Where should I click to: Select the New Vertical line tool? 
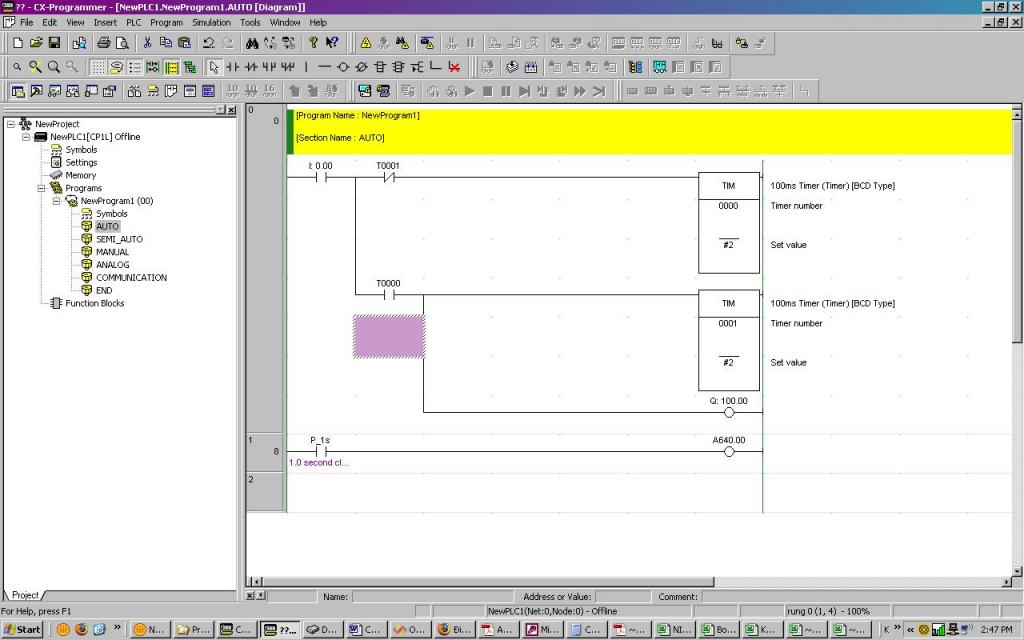(x=308, y=67)
